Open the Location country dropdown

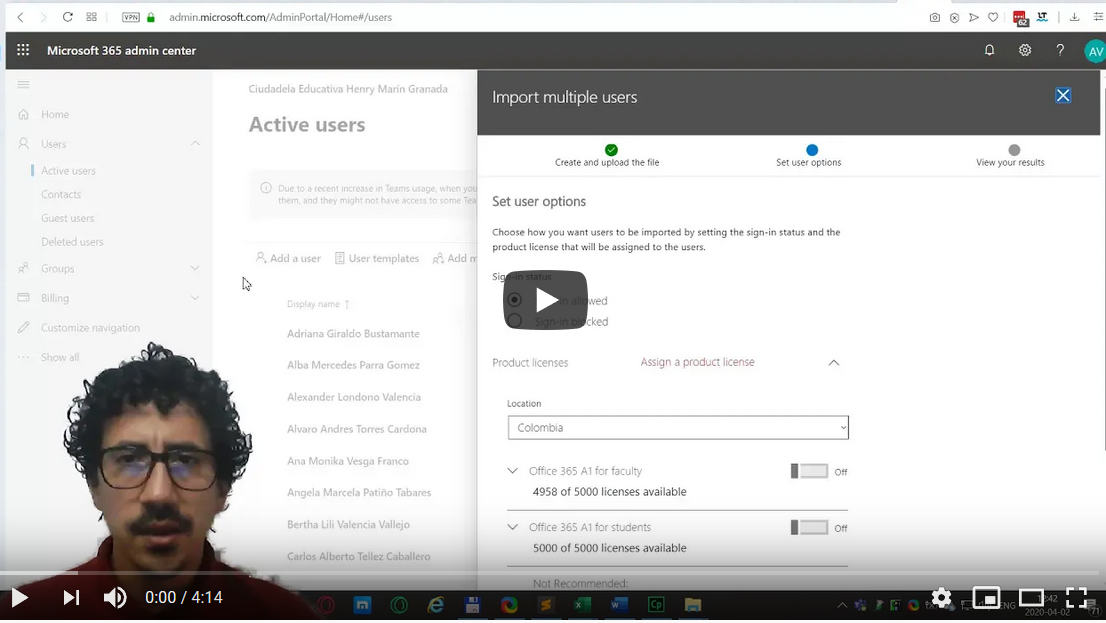[677, 427]
